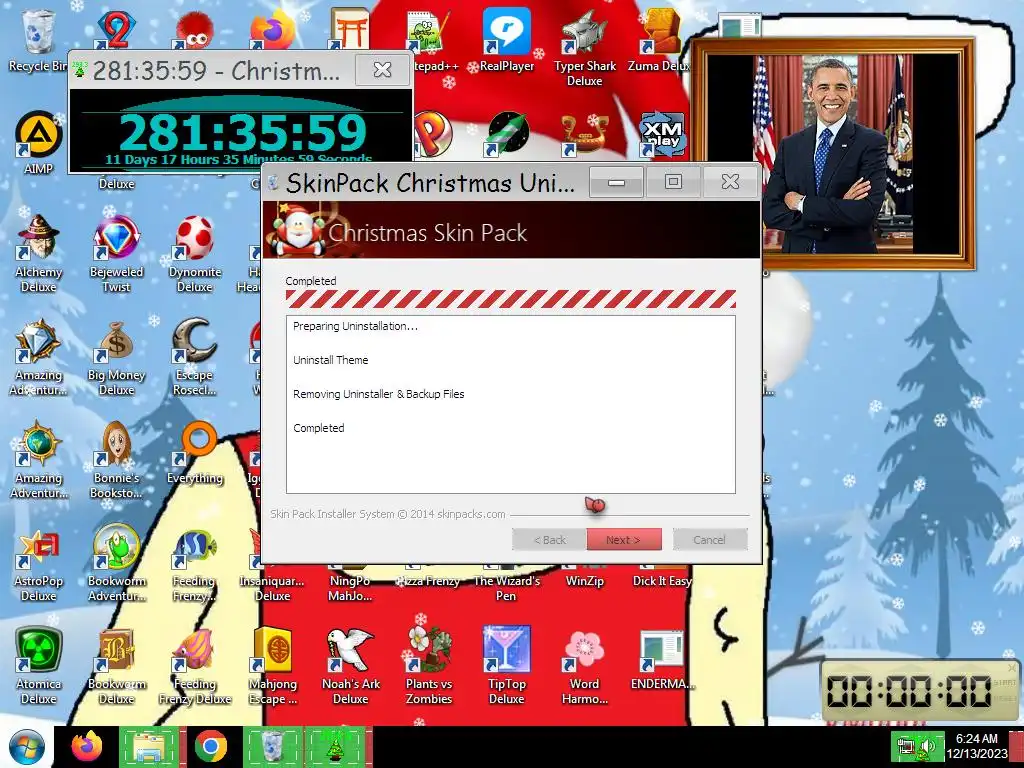
Task: Open AstroPop Deluxe desktop icon
Action: click(38, 563)
